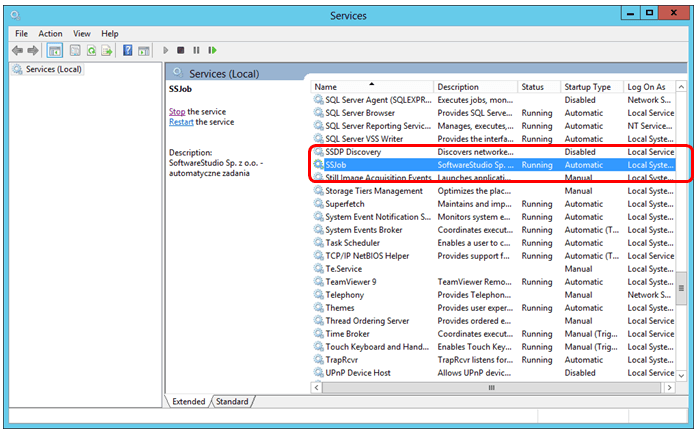698x433 pixels.
Task: Click the vertical scrollbar up arrow
Action: pos(681,87)
